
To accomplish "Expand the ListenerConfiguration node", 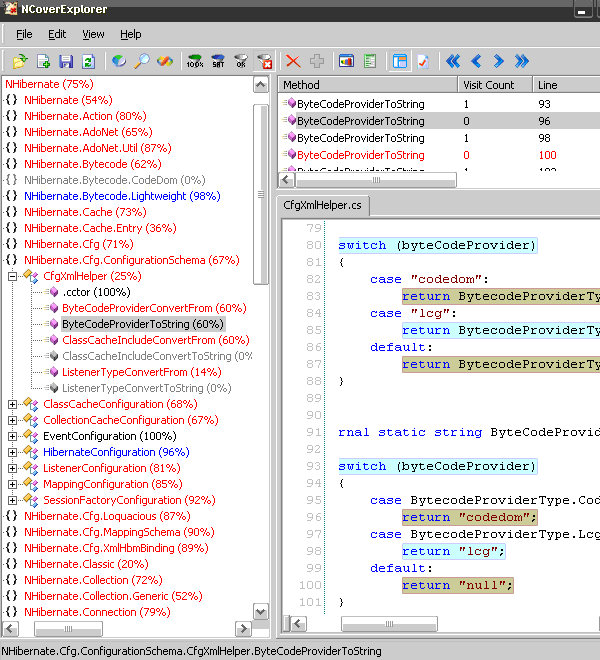I will [12, 468].
